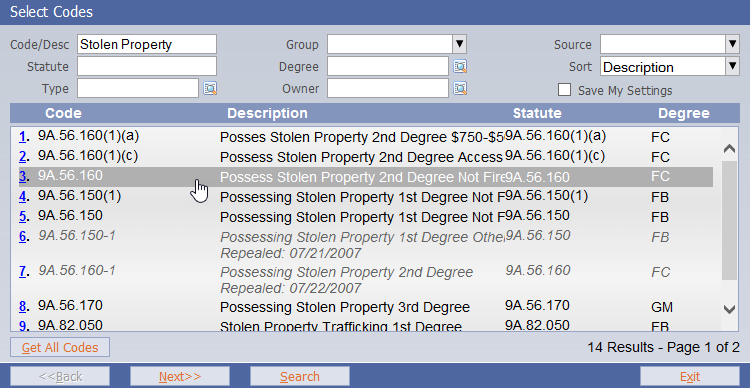The width and height of the screenshot is (750, 388).
Task: Exit the Select Codes dialog
Action: pyautogui.click(x=690, y=377)
